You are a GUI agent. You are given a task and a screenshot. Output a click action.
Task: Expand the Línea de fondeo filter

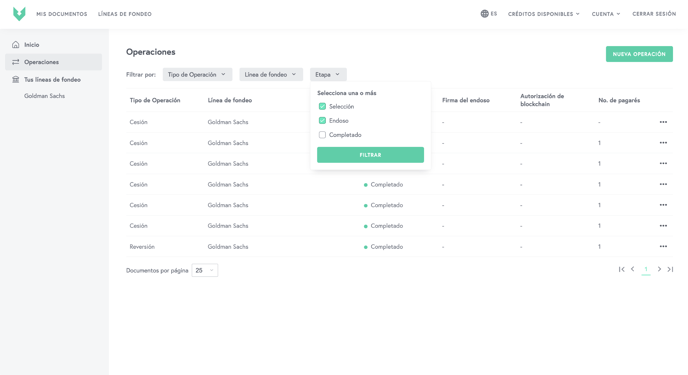click(x=271, y=75)
